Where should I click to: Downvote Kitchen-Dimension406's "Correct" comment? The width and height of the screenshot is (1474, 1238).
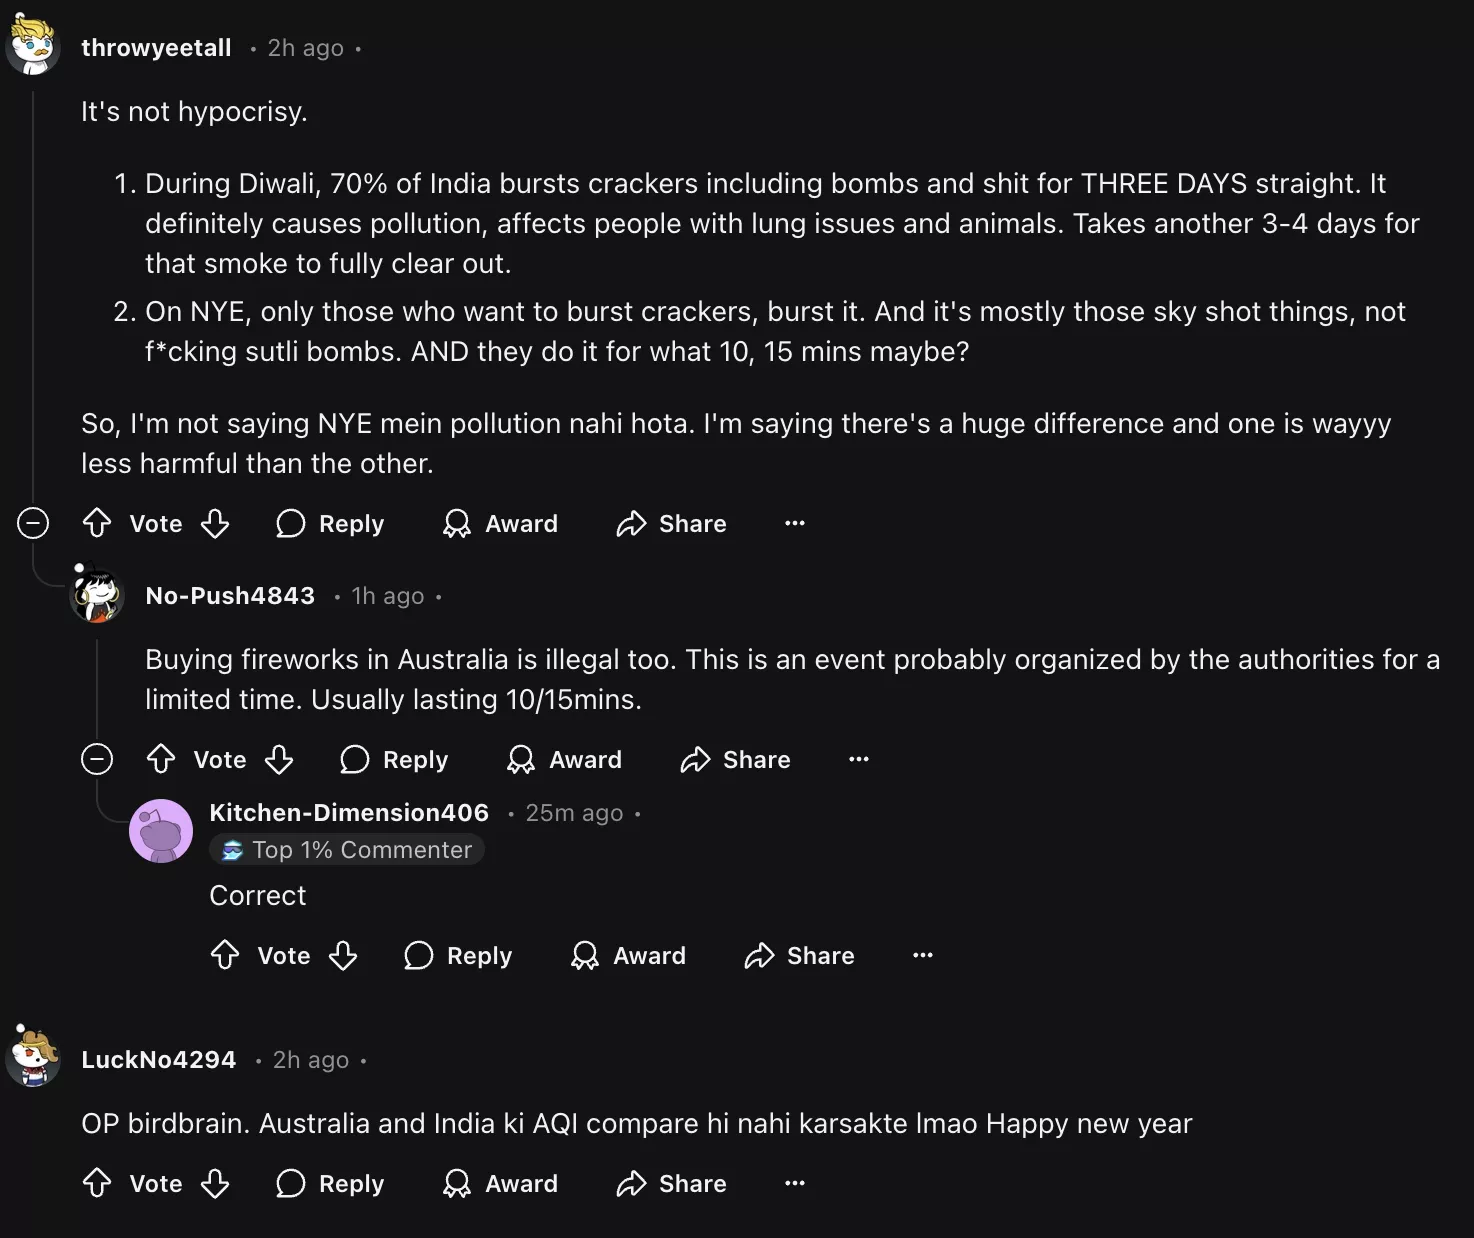click(x=343, y=955)
